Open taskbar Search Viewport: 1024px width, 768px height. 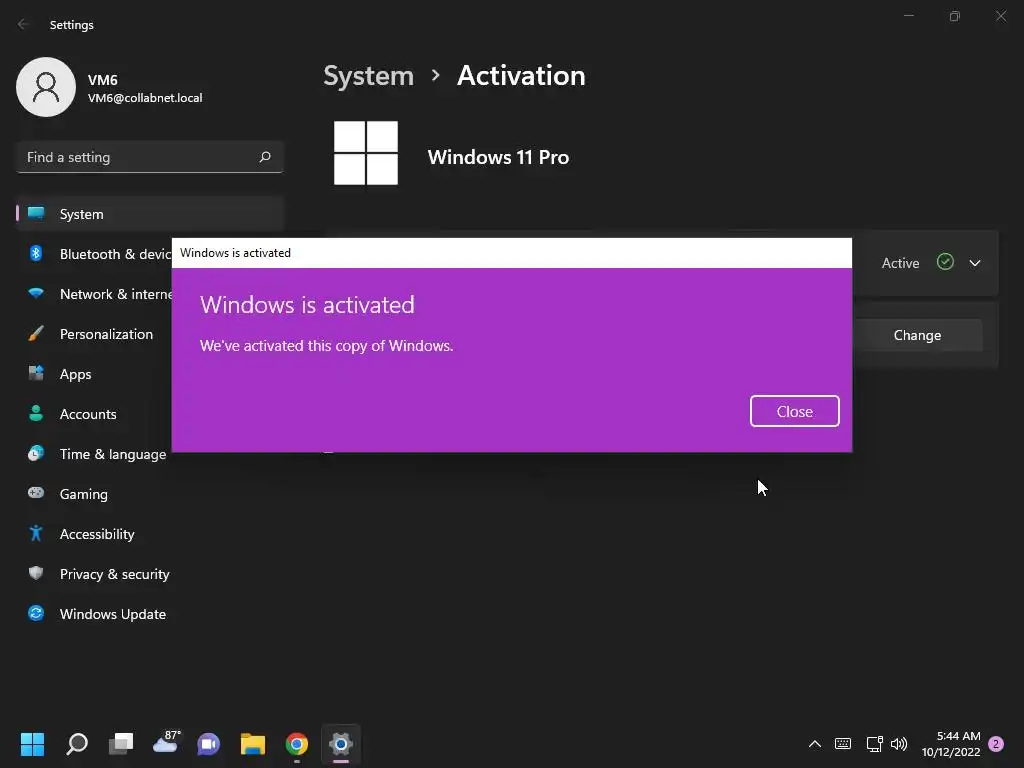pyautogui.click(x=77, y=744)
